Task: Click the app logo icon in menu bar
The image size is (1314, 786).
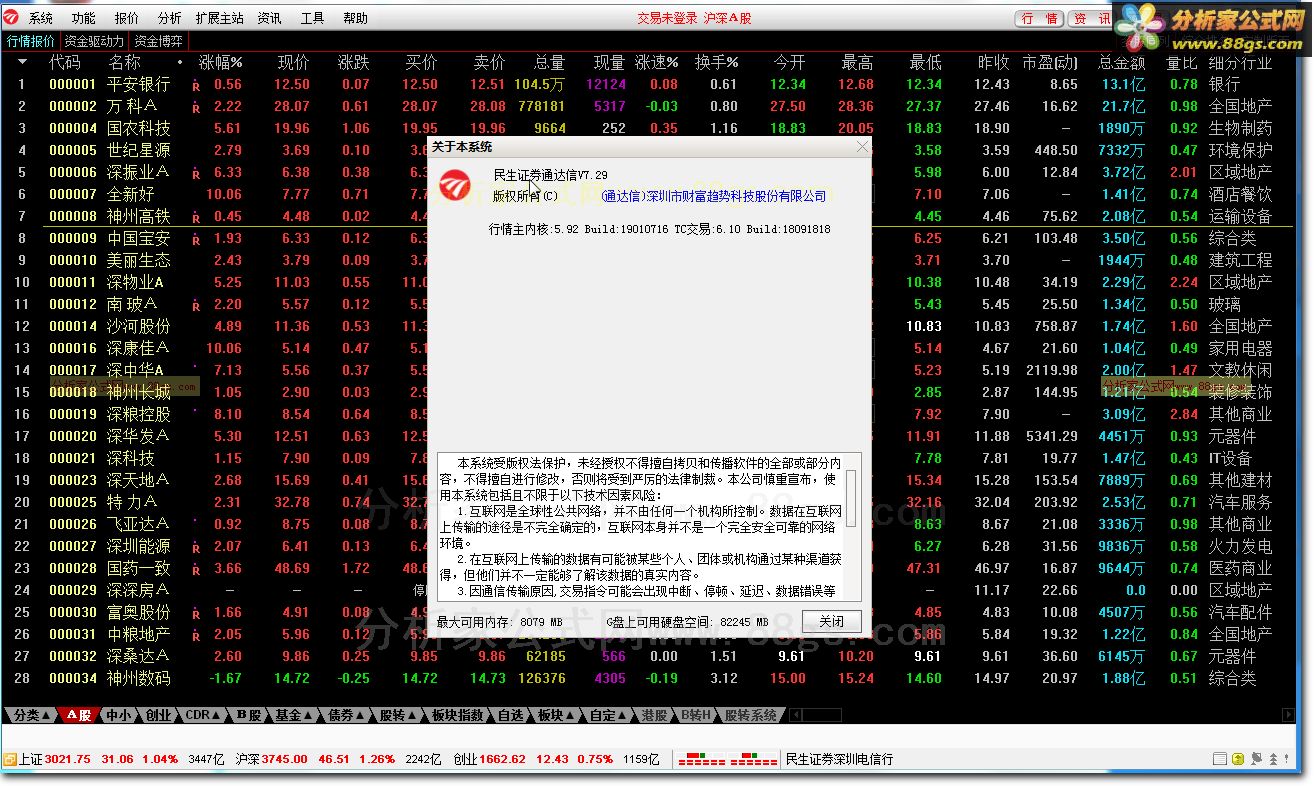Action: (10, 18)
